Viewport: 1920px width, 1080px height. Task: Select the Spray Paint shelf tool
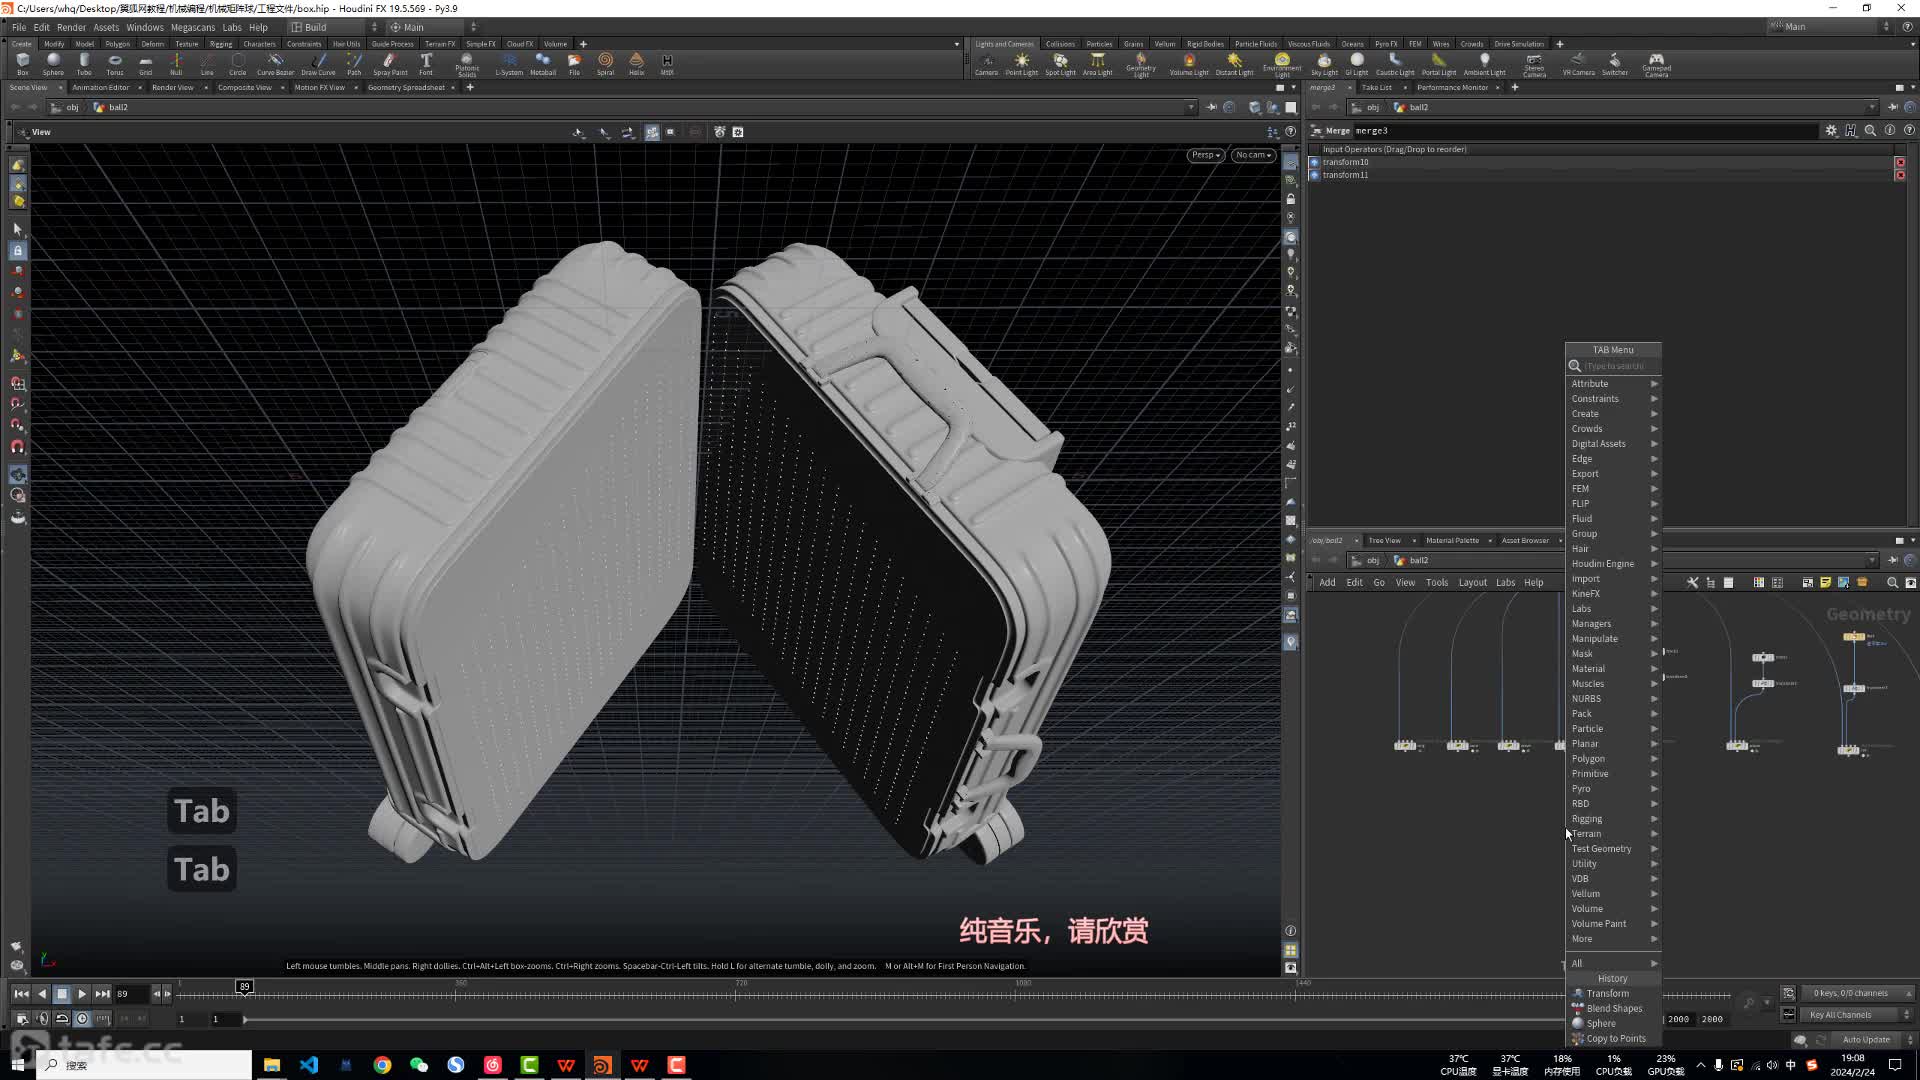(390, 64)
